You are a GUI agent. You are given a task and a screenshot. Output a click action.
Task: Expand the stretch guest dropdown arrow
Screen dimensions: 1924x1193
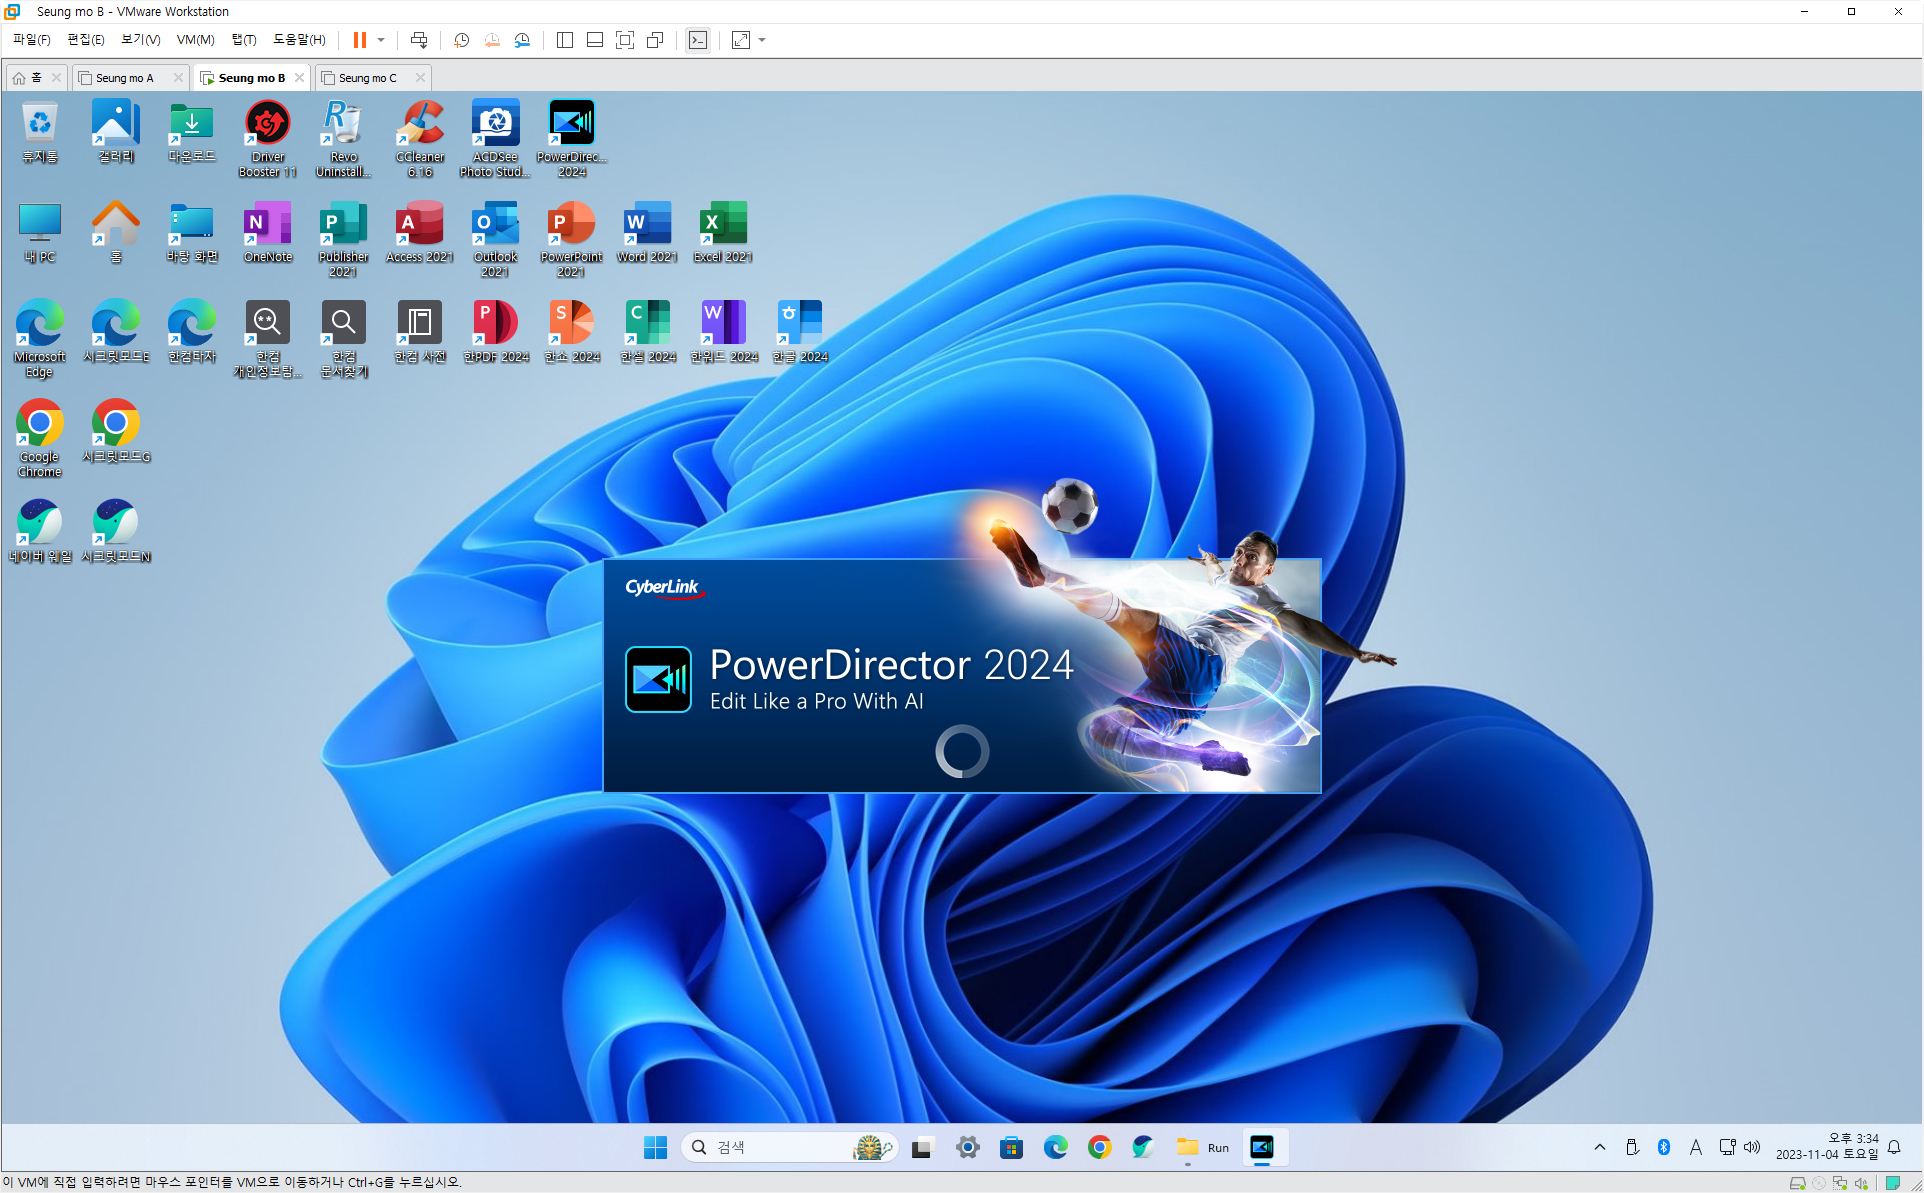762,40
